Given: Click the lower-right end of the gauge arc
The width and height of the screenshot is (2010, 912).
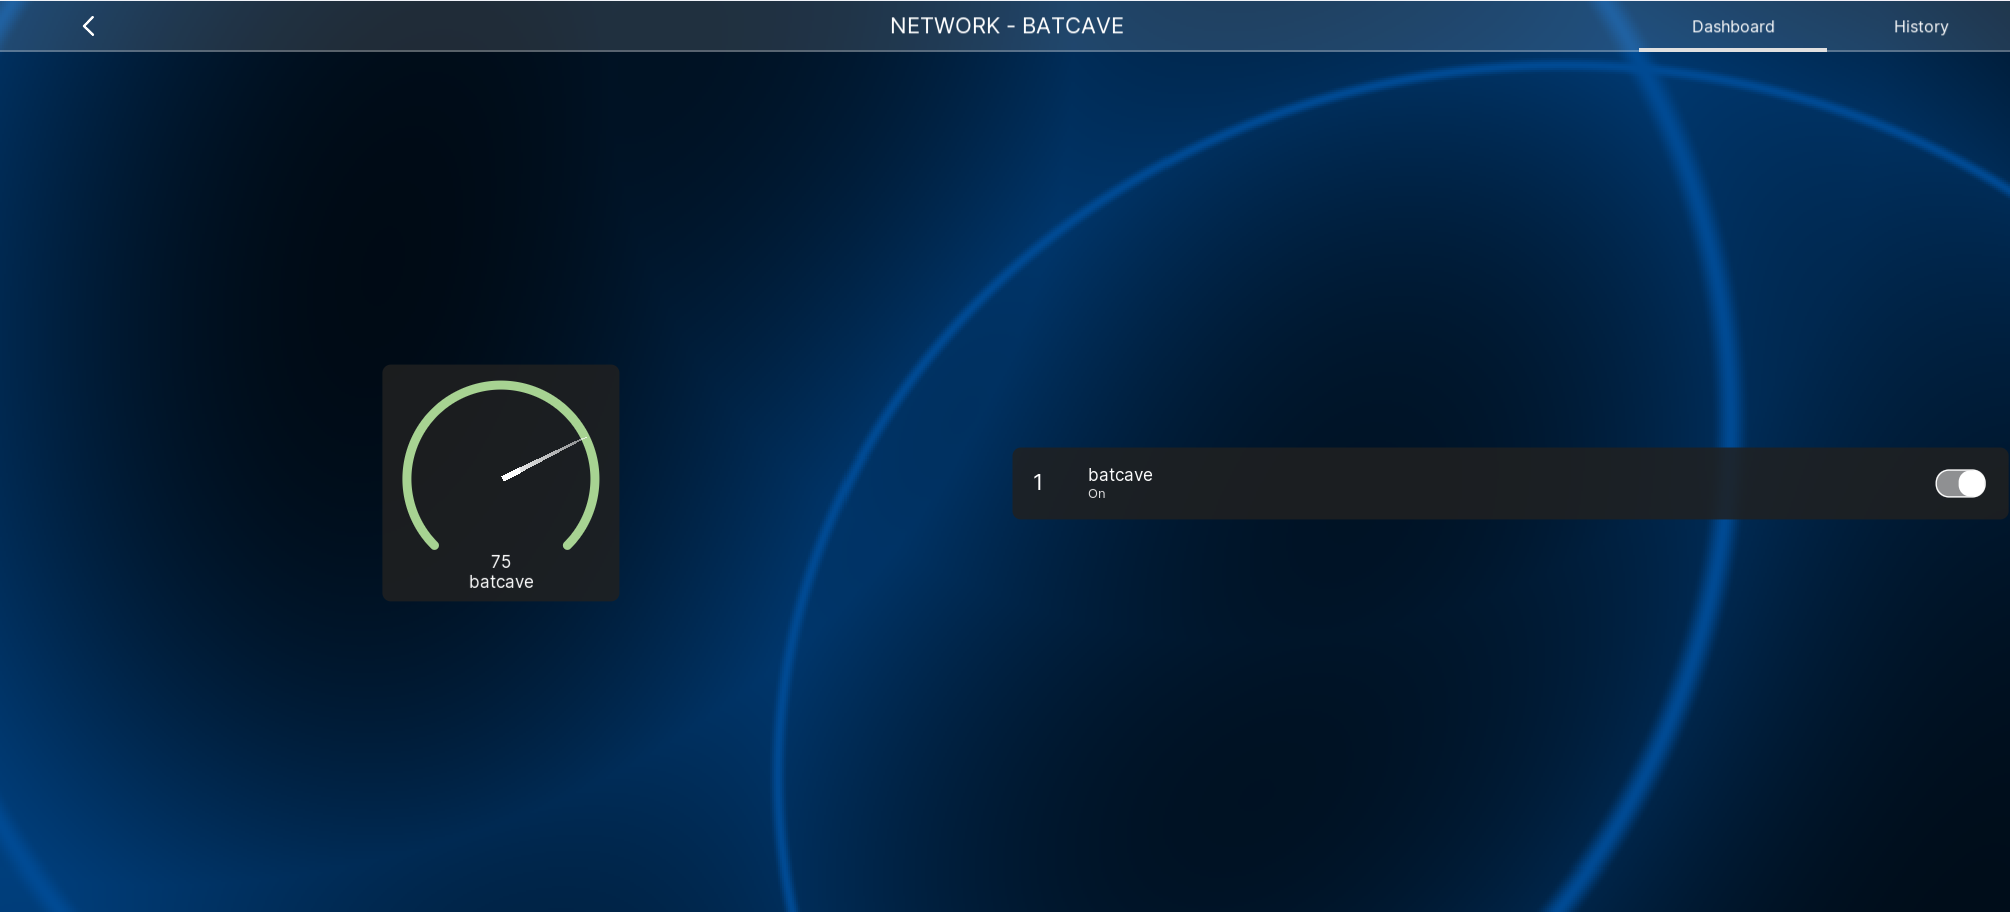Looking at the screenshot, I should (568, 545).
